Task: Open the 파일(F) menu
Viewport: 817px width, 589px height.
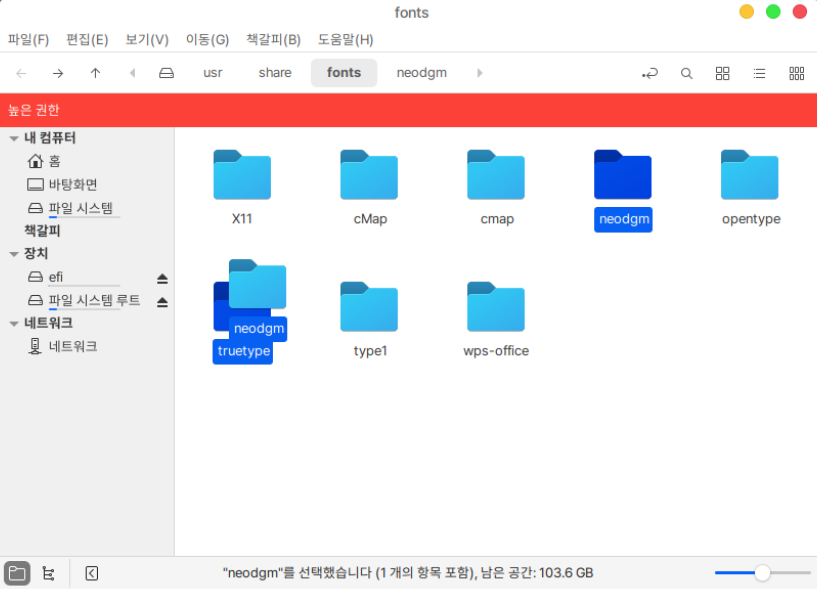Action: pyautogui.click(x=28, y=40)
